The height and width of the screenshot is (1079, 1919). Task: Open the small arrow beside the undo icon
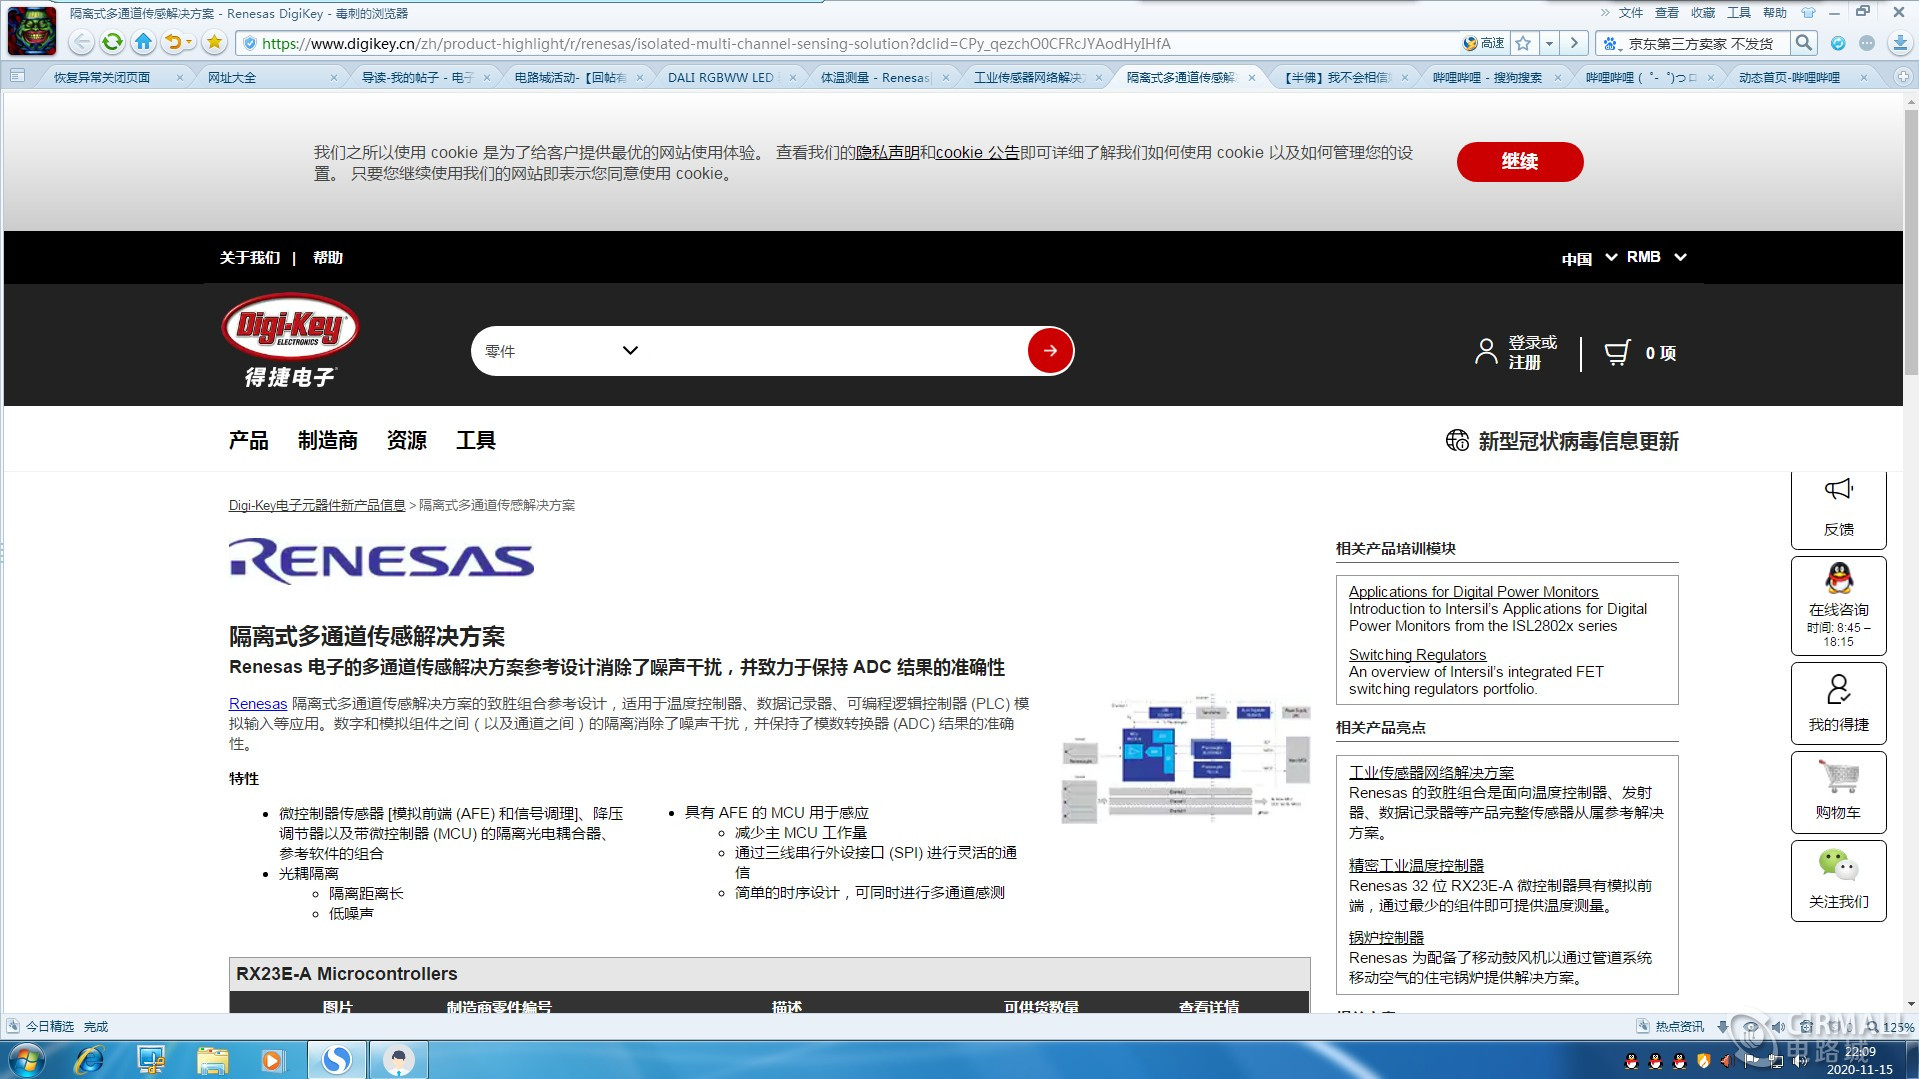190,43
